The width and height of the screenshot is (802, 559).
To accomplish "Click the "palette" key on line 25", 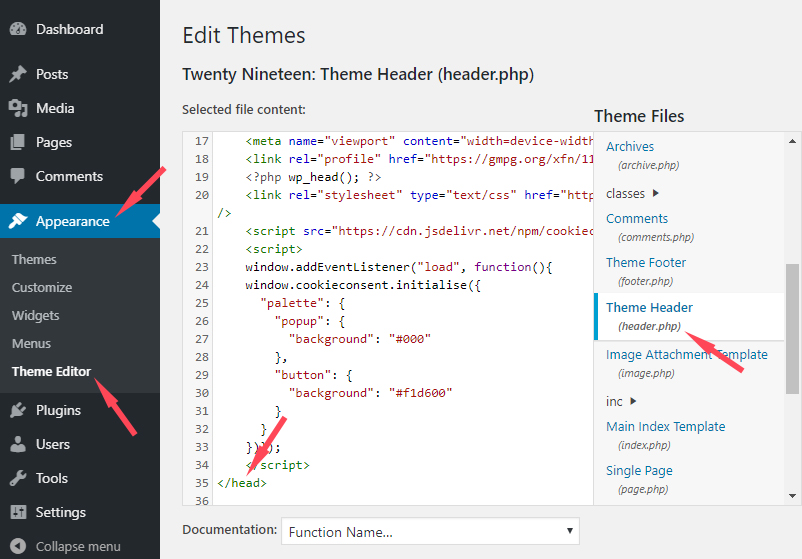I will (292, 303).
